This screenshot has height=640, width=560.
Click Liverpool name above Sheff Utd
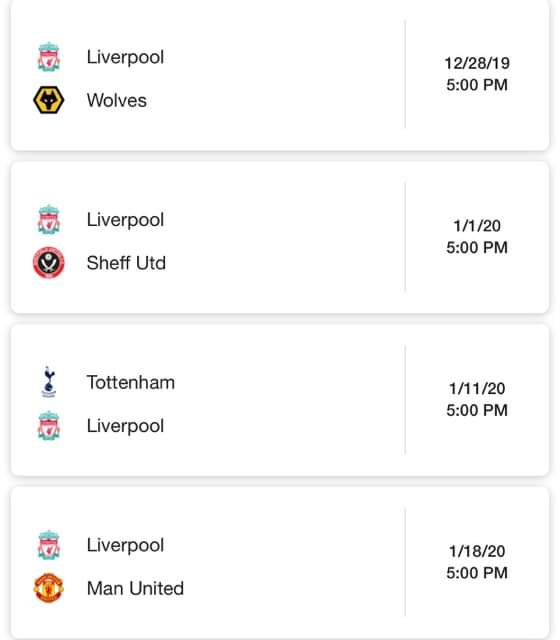(x=125, y=220)
